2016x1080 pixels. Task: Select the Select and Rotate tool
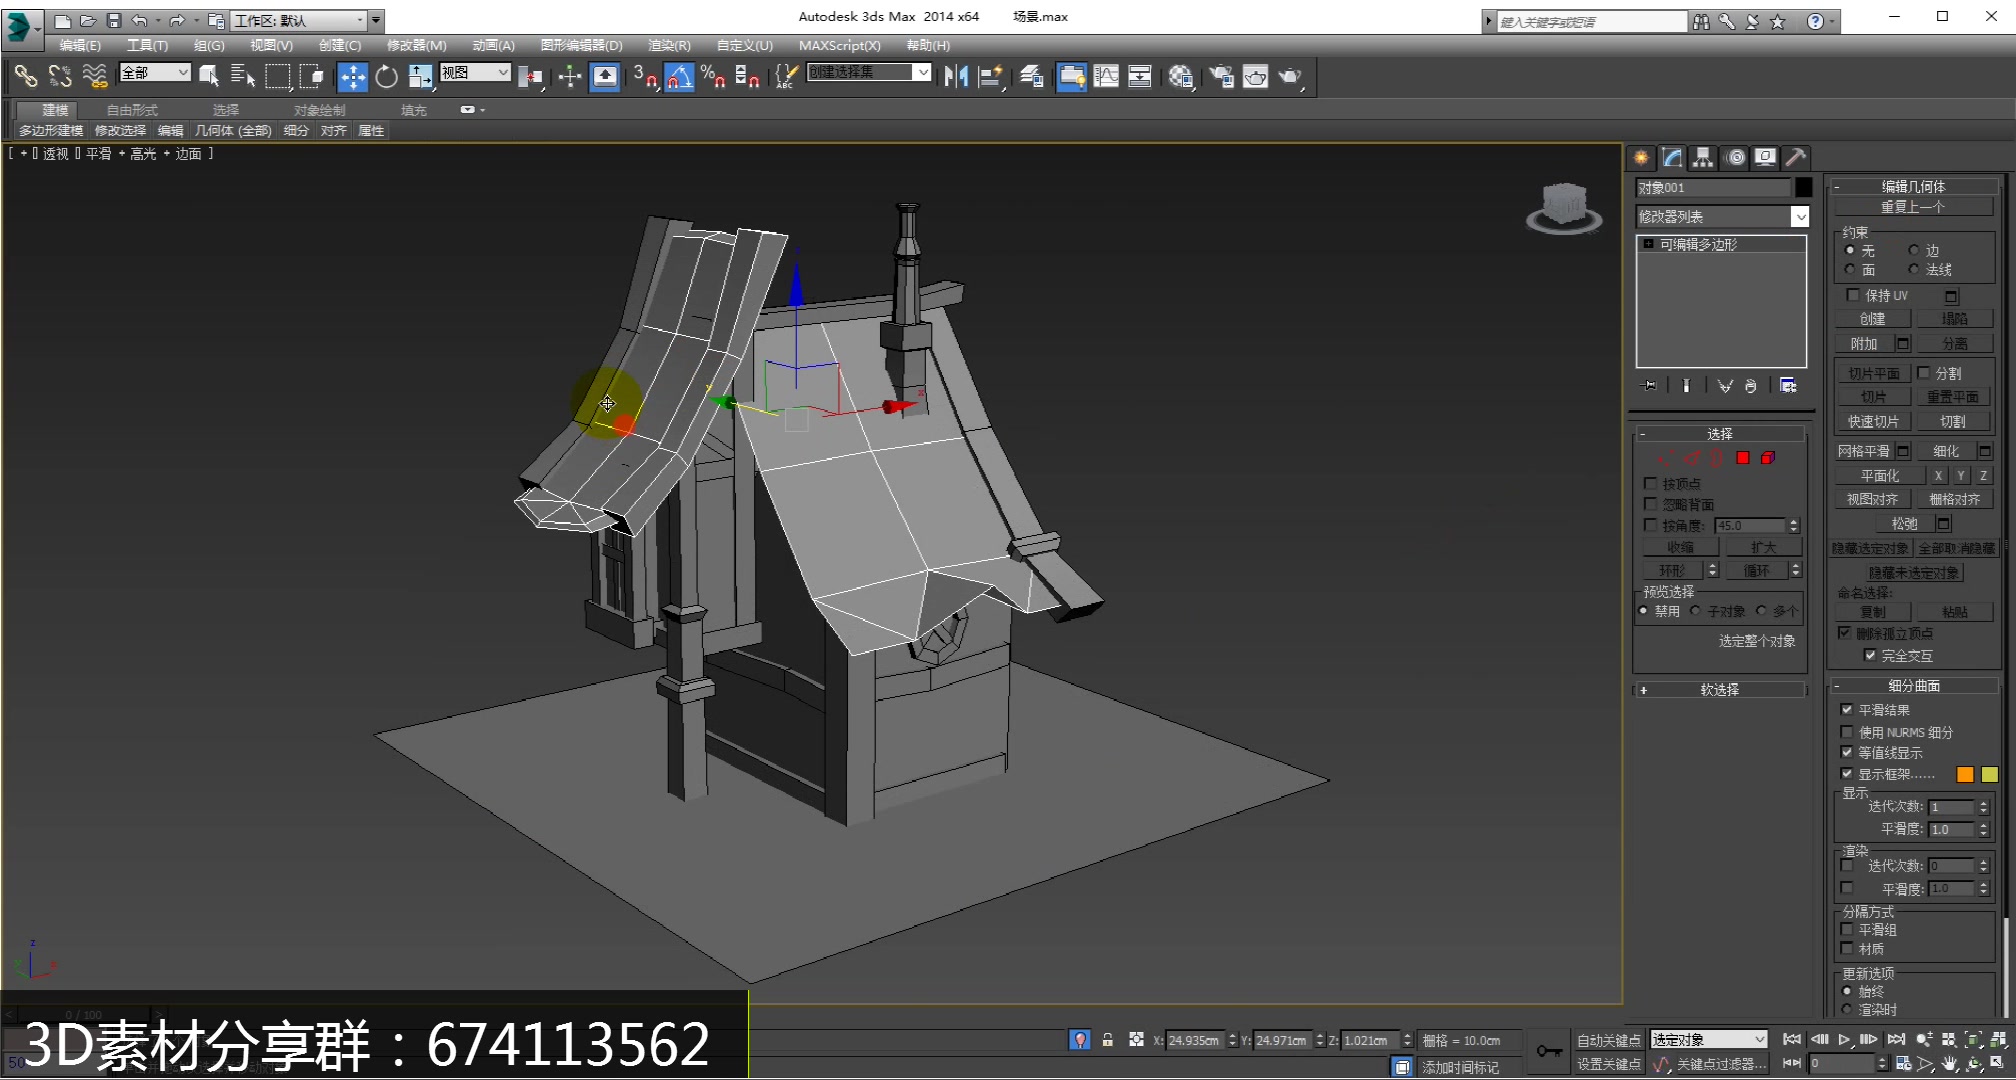coord(387,76)
